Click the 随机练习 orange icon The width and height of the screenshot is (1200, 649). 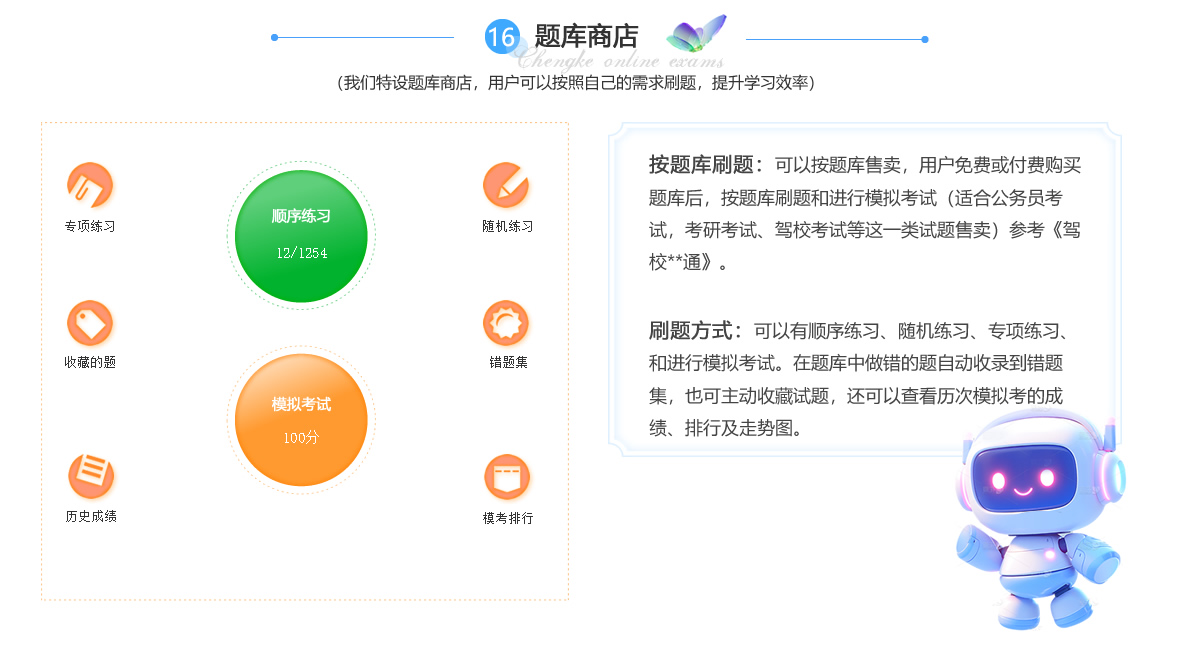pyautogui.click(x=506, y=185)
